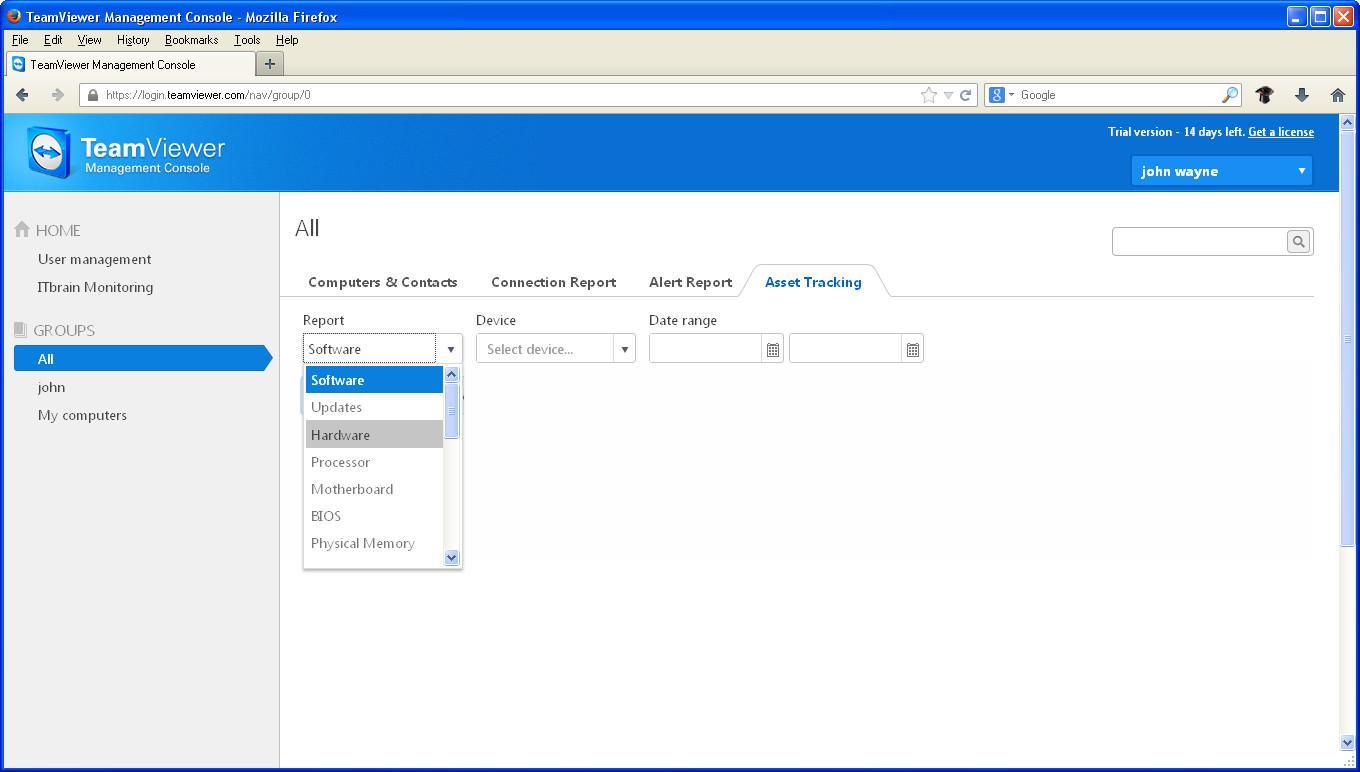
Task: Open the Report dropdown arrow
Action: [450, 349]
